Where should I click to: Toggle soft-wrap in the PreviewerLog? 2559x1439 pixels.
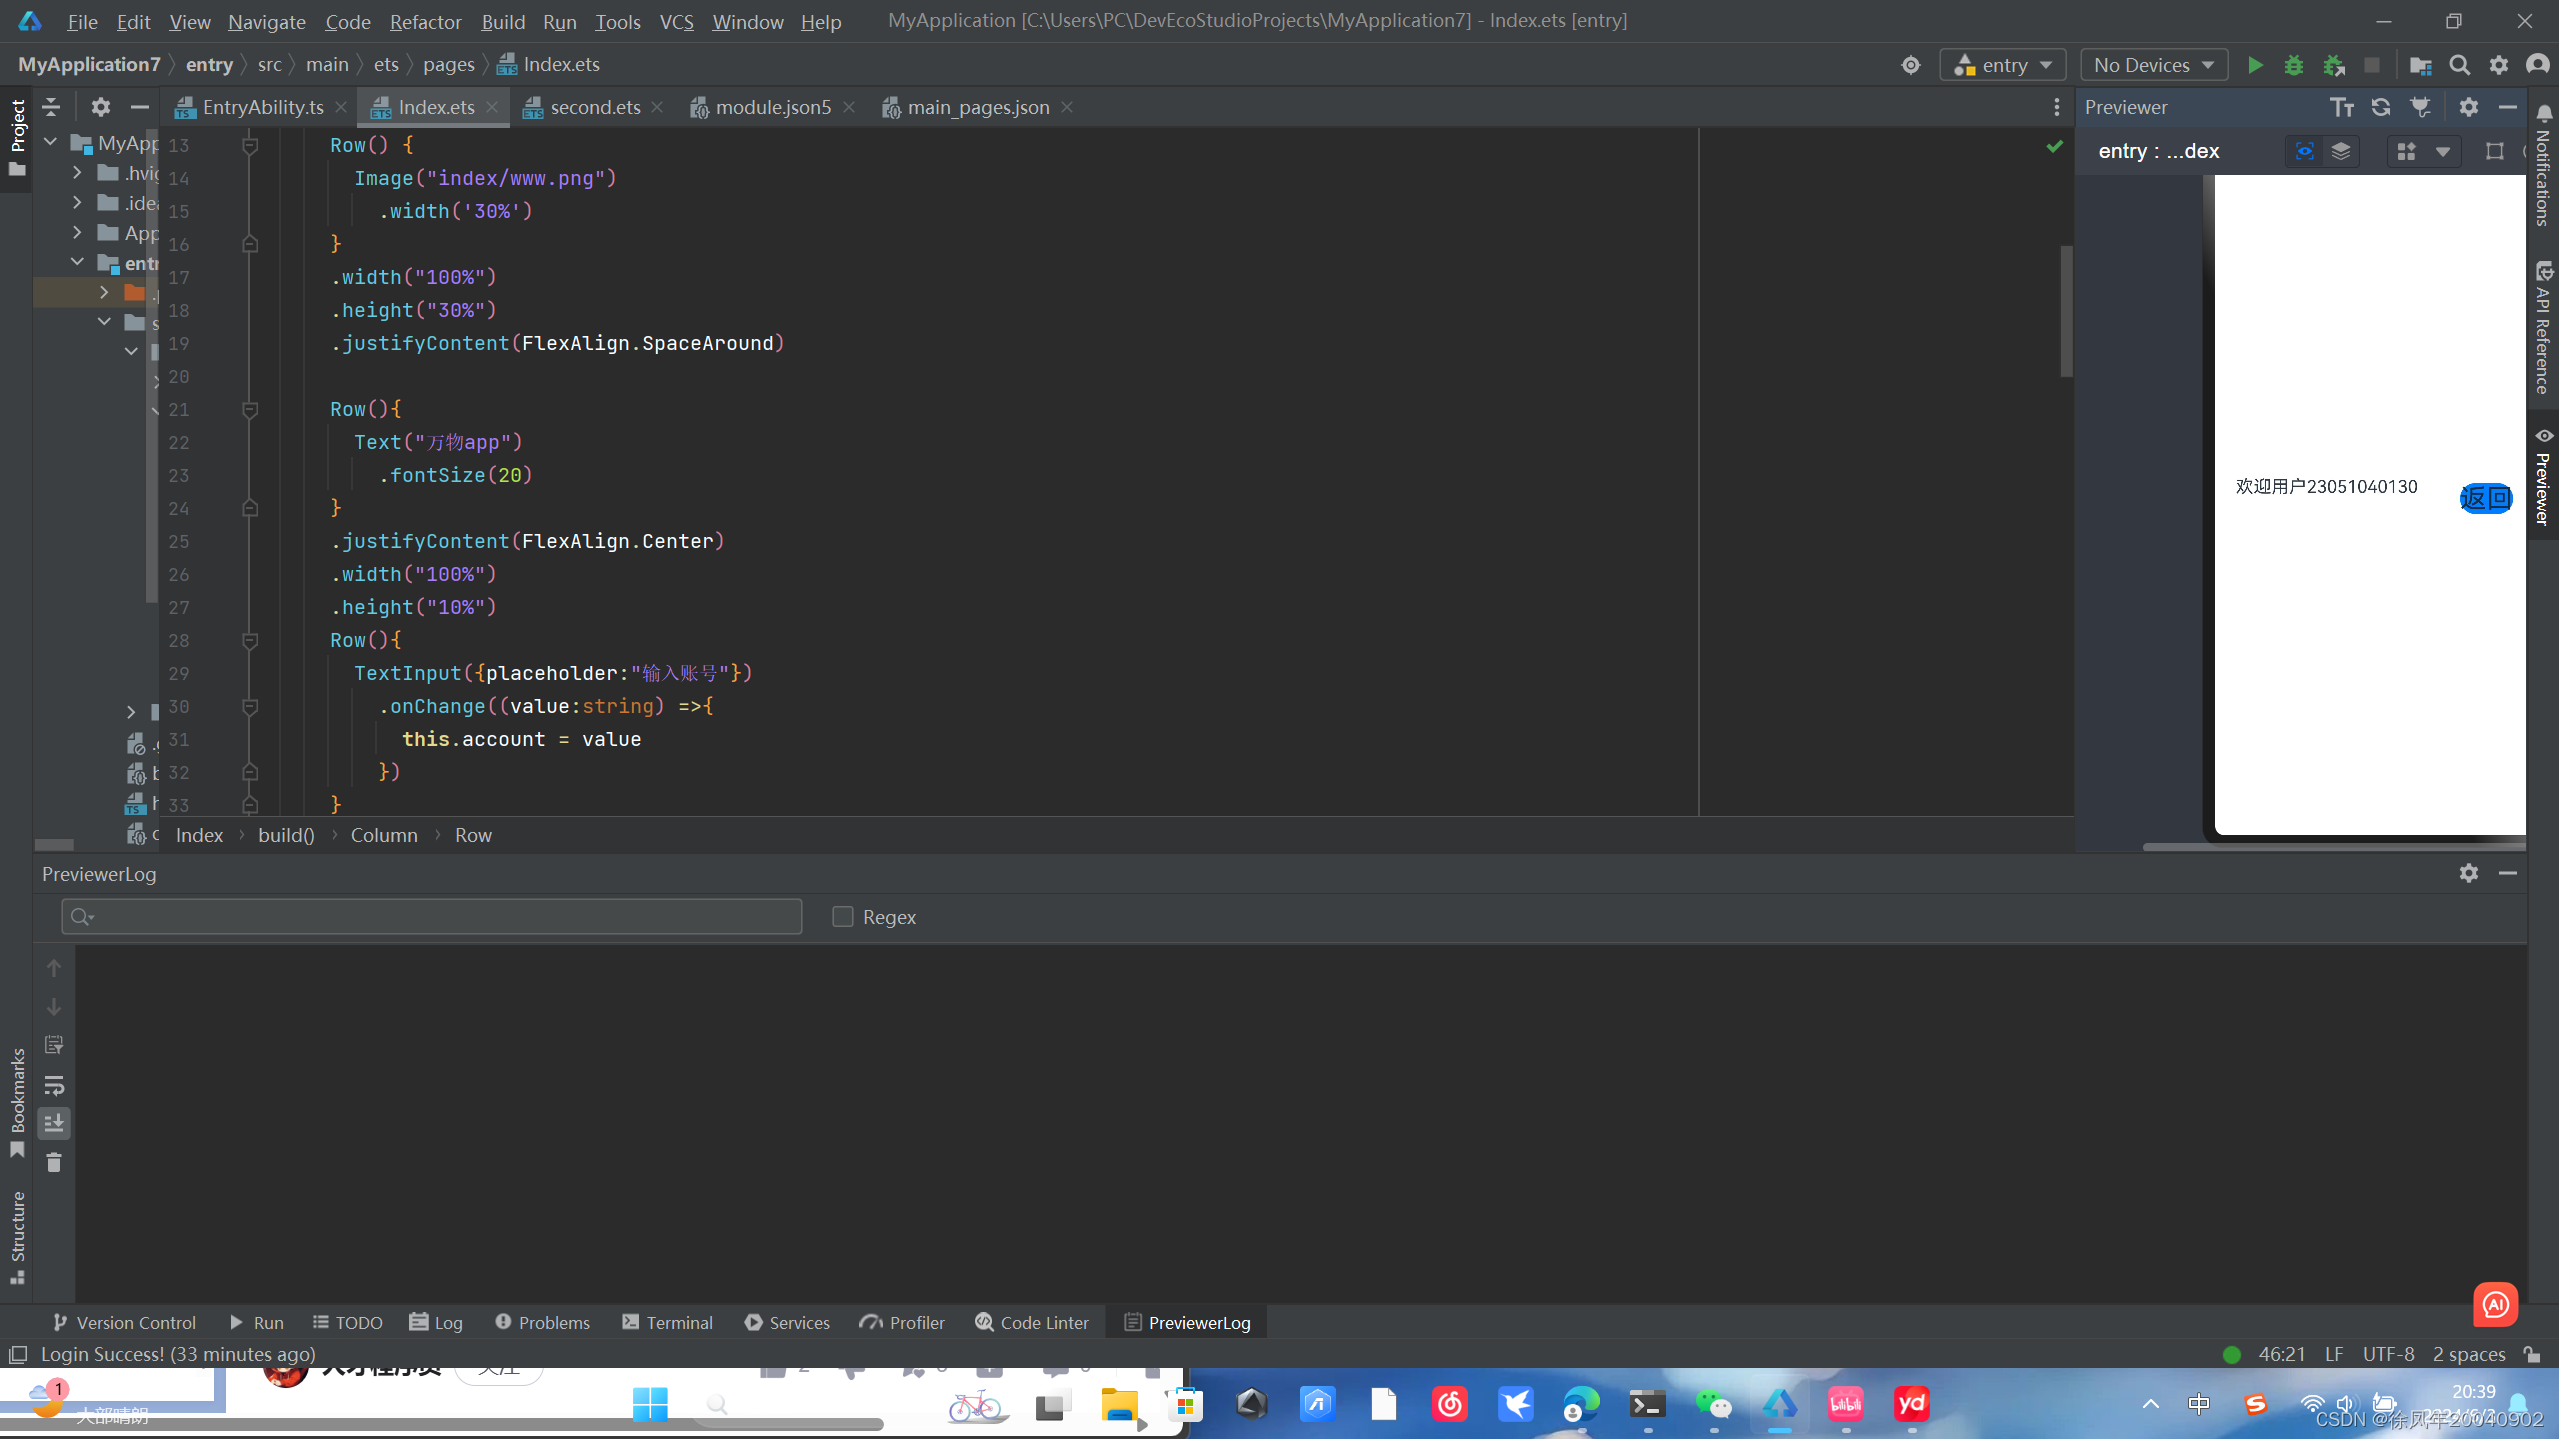pyautogui.click(x=54, y=1085)
